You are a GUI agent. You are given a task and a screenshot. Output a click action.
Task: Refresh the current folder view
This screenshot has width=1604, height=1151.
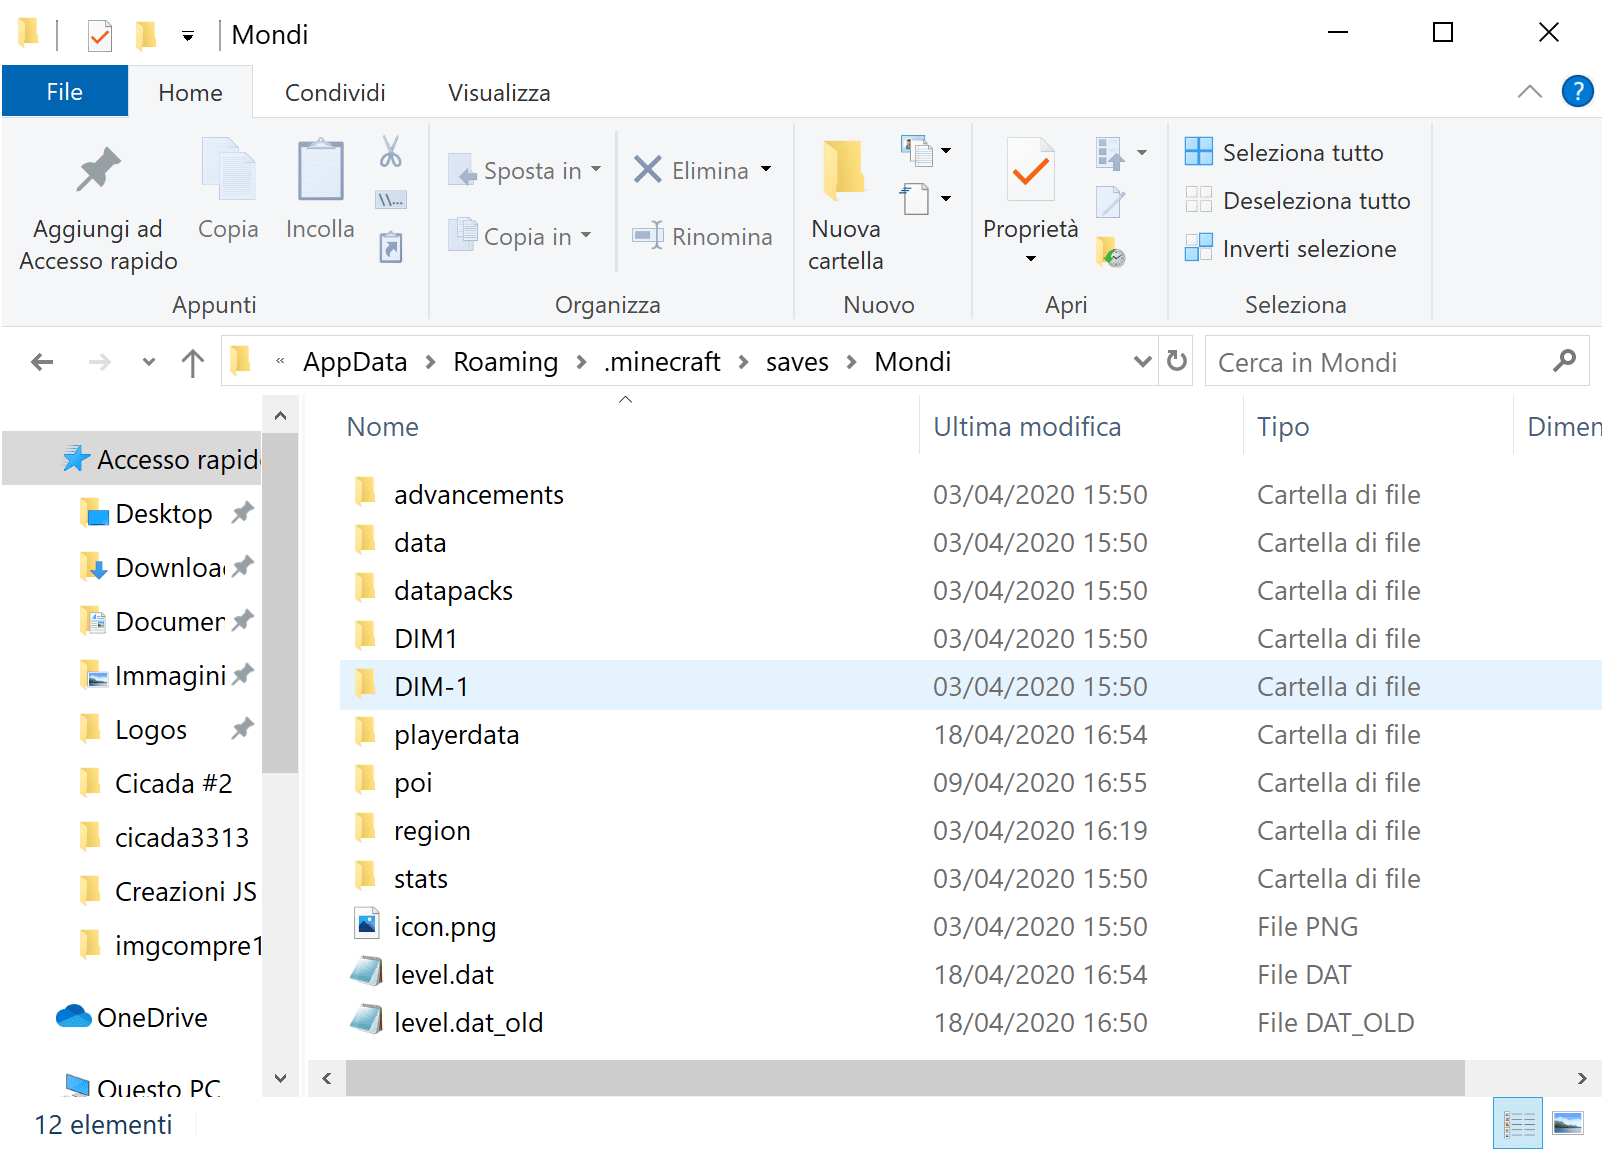[x=1177, y=361]
